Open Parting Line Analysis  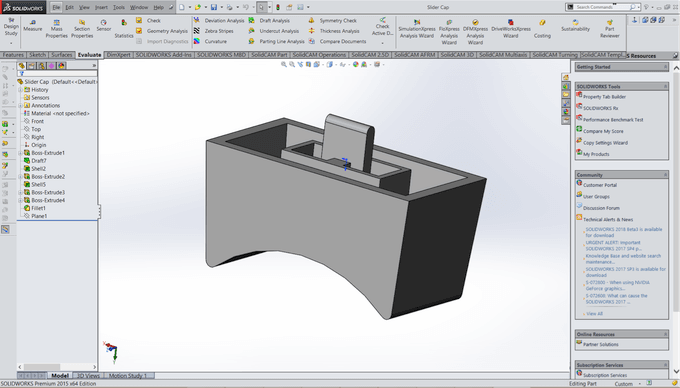(x=277, y=41)
